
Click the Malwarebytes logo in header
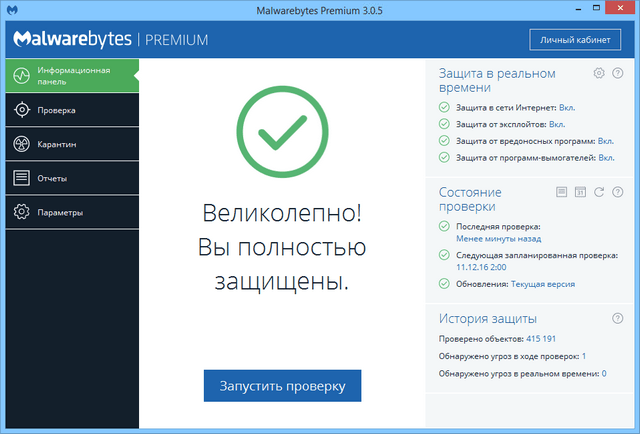tap(72, 39)
